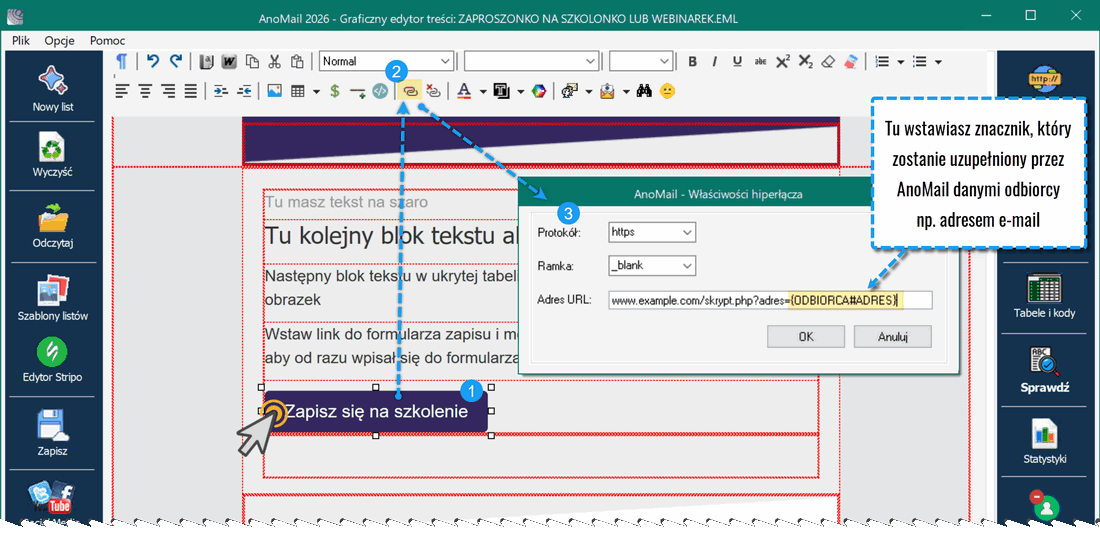Confirm hyperlink with OK button

pos(806,337)
